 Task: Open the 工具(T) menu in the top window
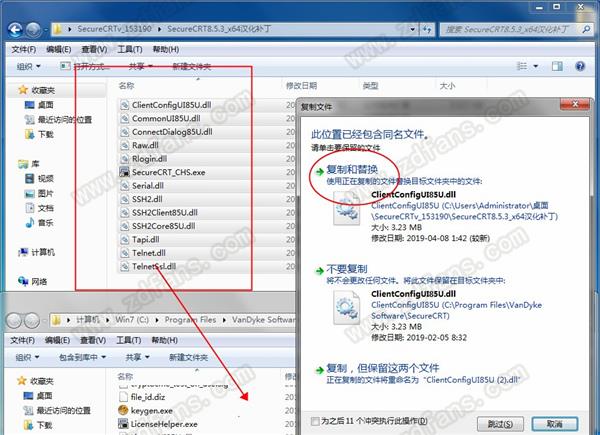[130, 49]
